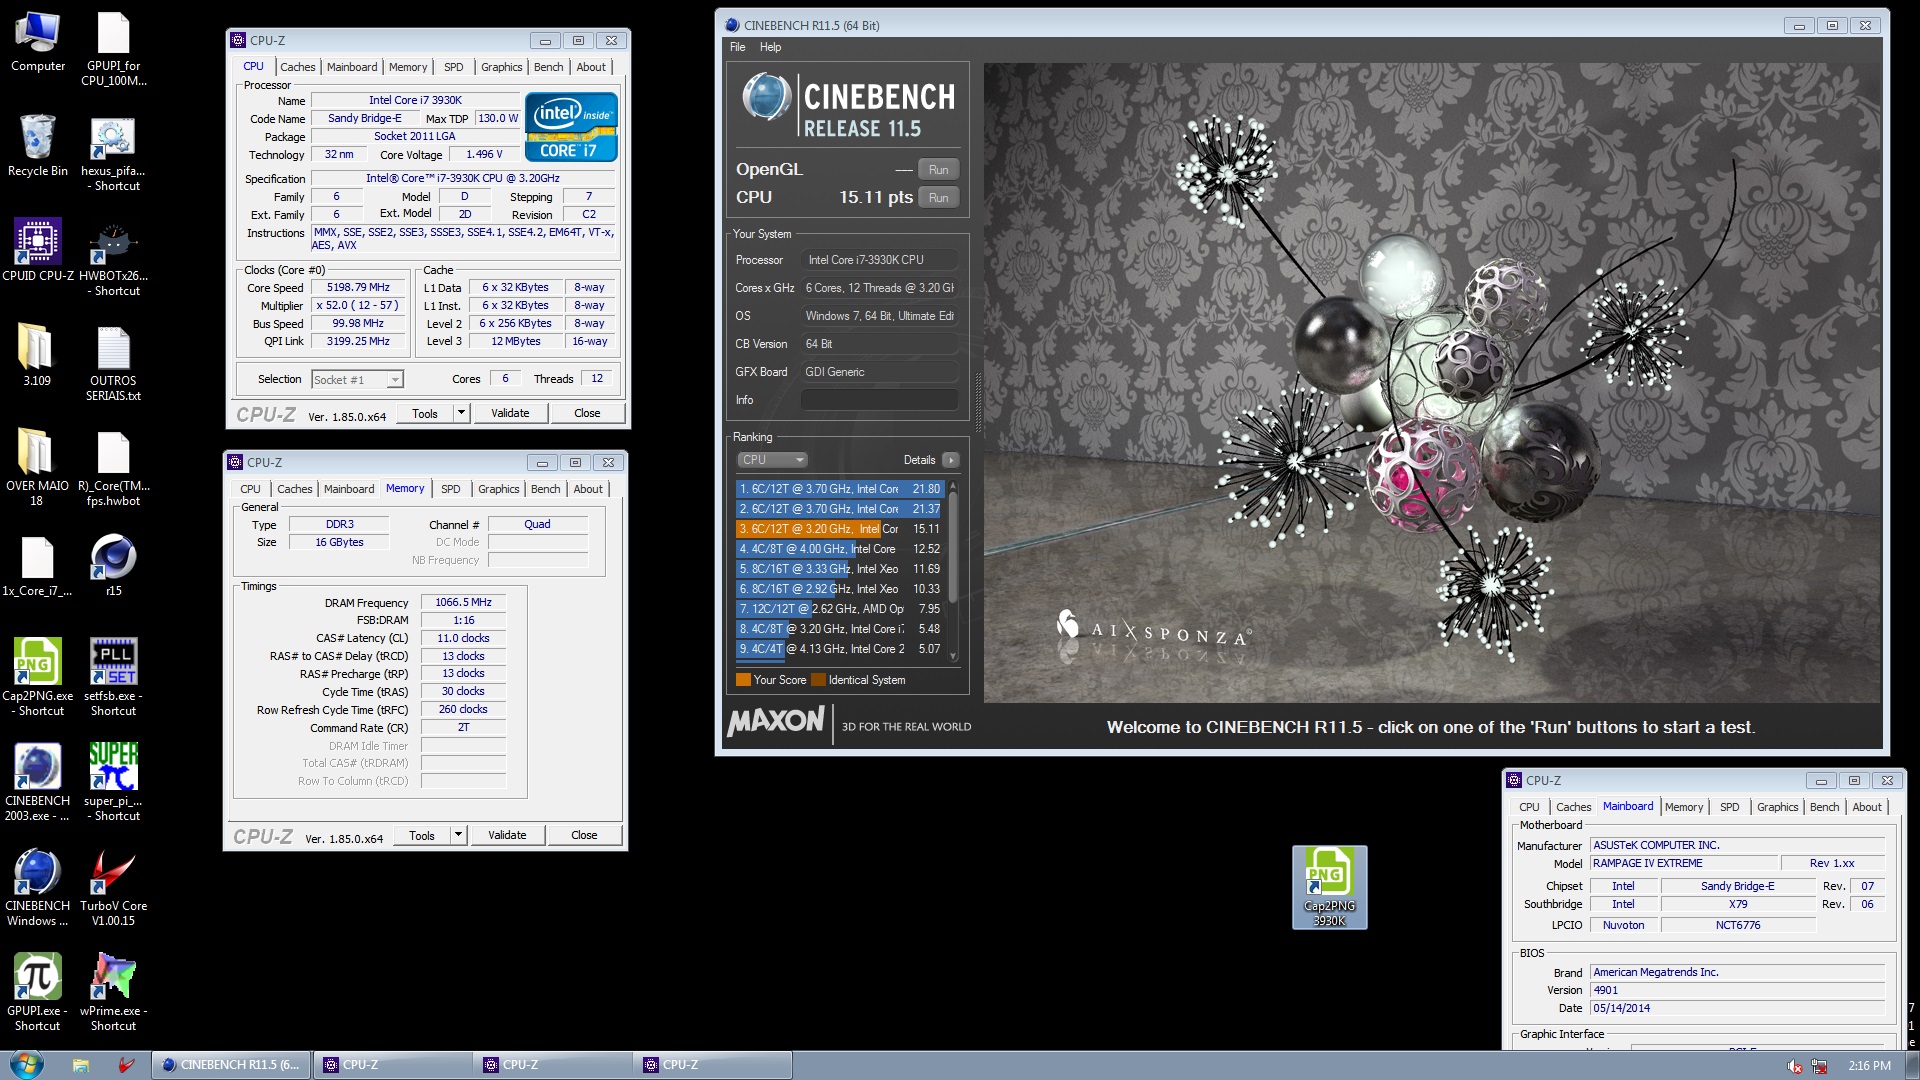This screenshot has width=1920, height=1080.
Task: Open the 3.109 folder icon
Action: 37,355
